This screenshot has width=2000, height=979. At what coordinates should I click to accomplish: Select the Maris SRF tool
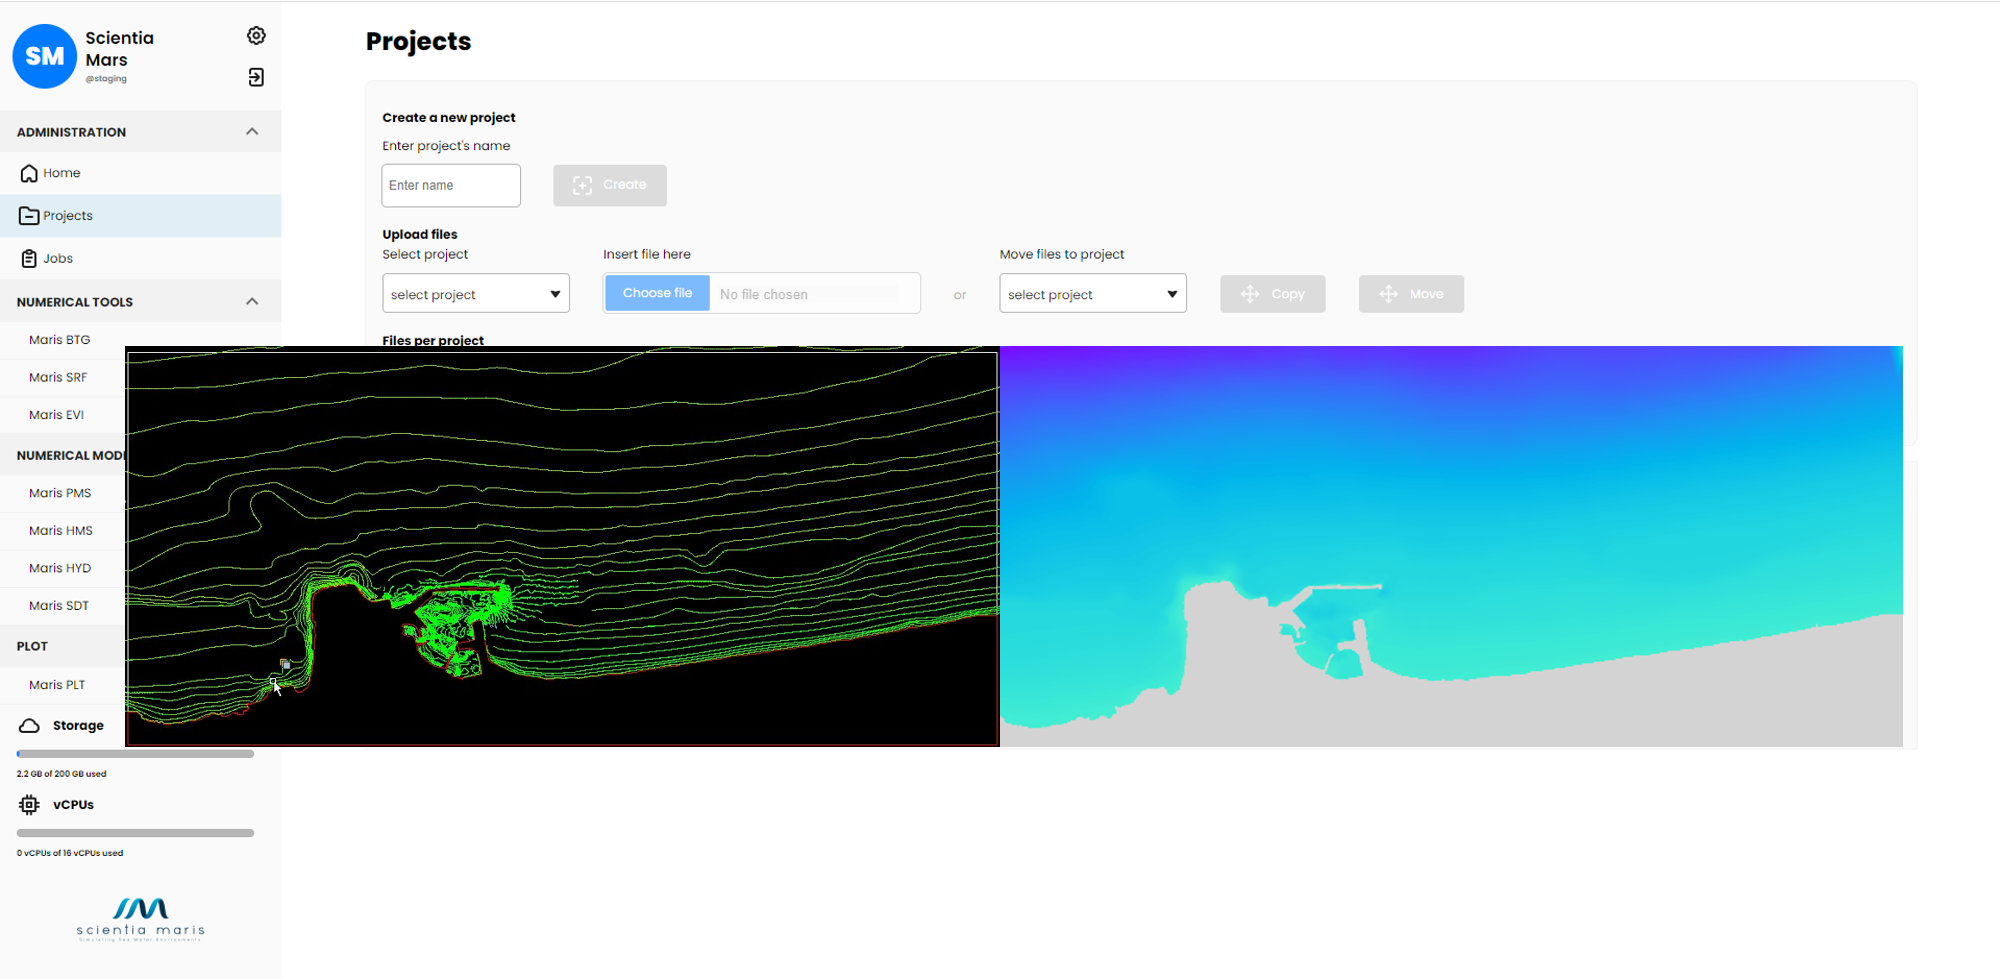58,377
